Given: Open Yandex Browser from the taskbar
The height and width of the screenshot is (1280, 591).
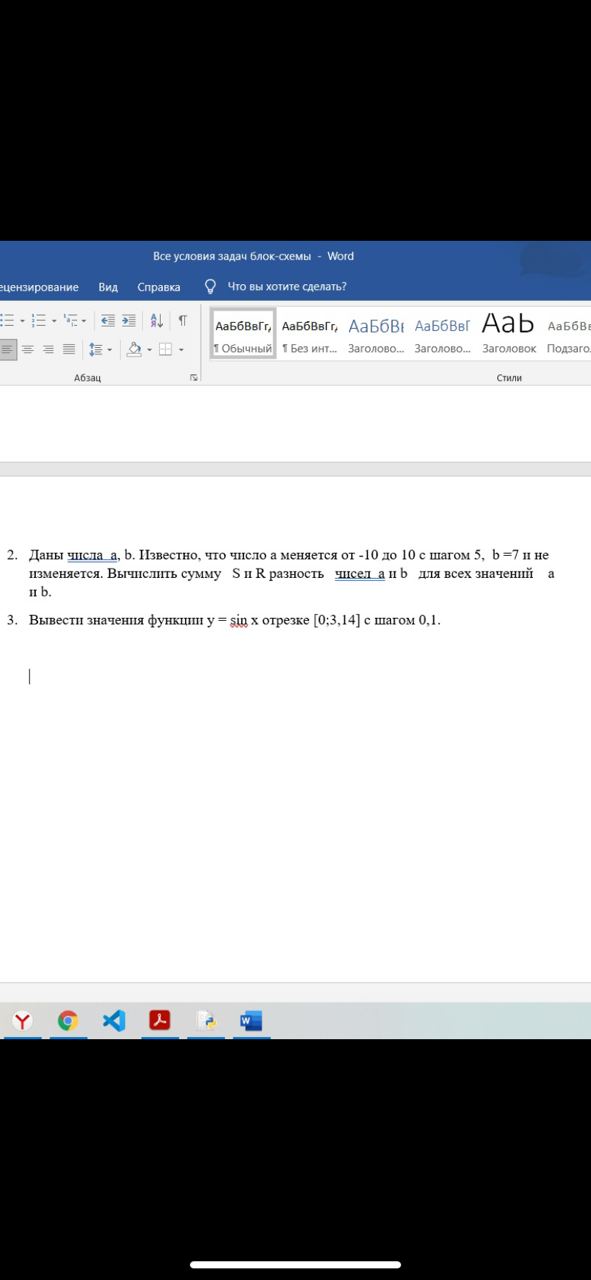Looking at the screenshot, I should coord(22,1021).
